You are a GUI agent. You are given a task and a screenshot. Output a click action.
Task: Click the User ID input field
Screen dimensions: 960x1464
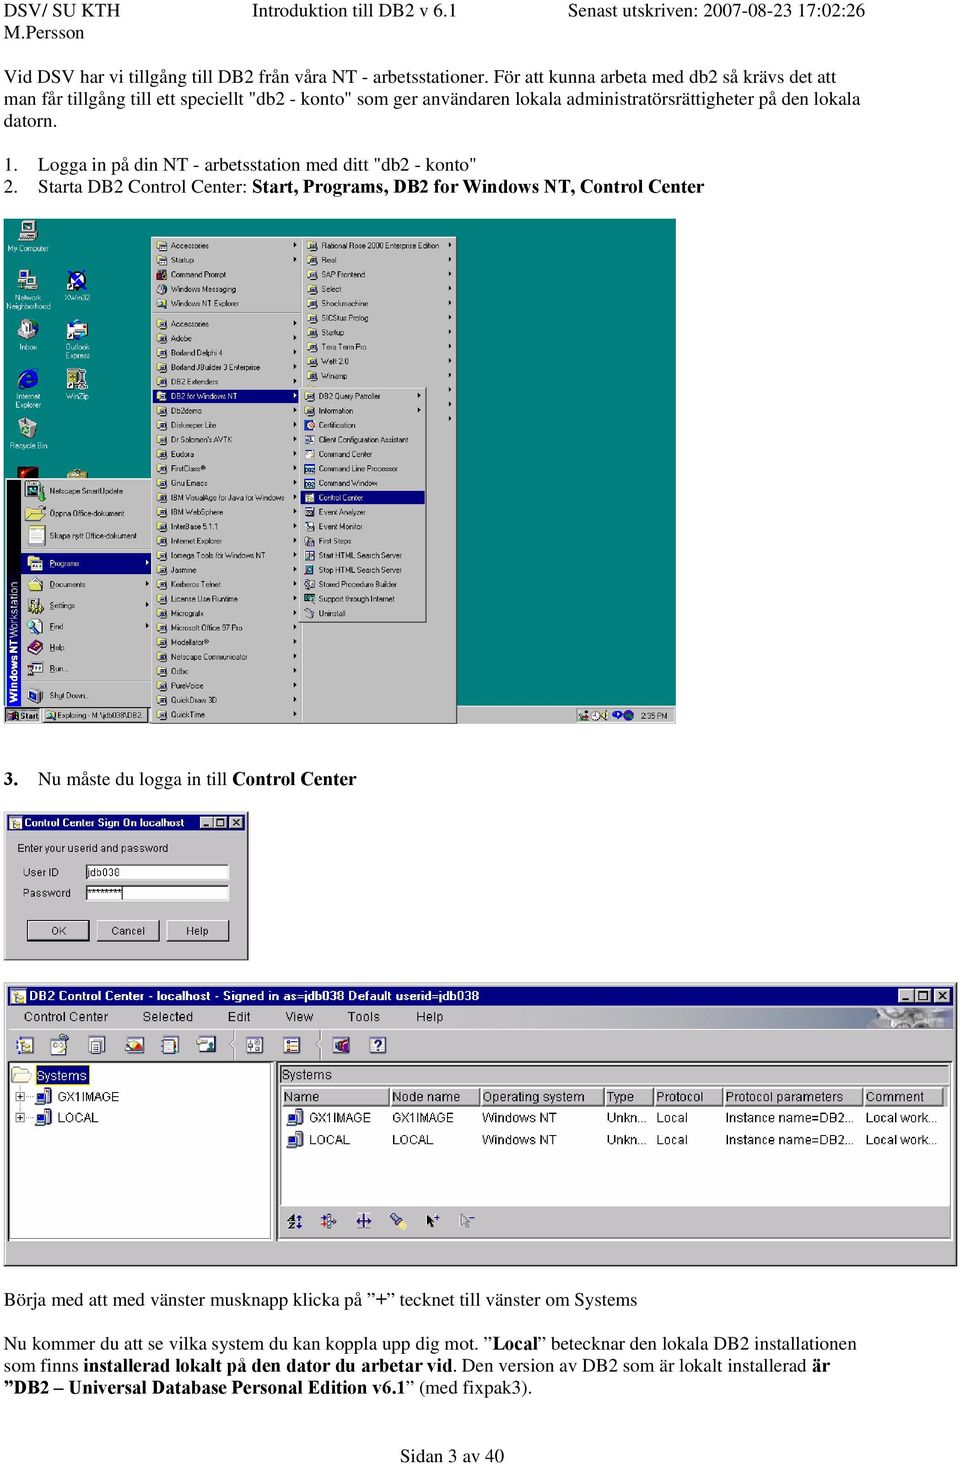click(157, 872)
